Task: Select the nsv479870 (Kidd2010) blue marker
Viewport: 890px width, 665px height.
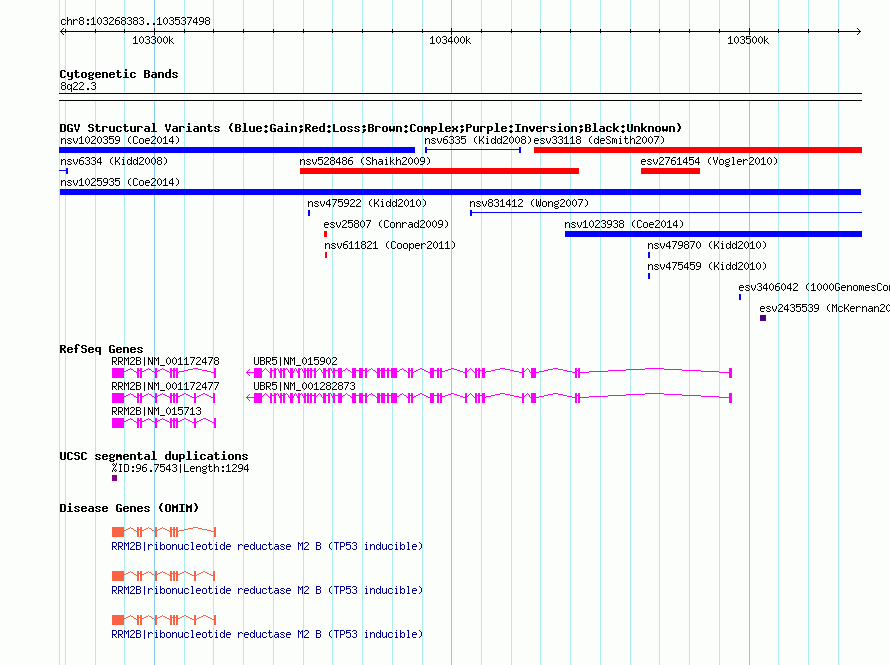Action: pyautogui.click(x=649, y=255)
